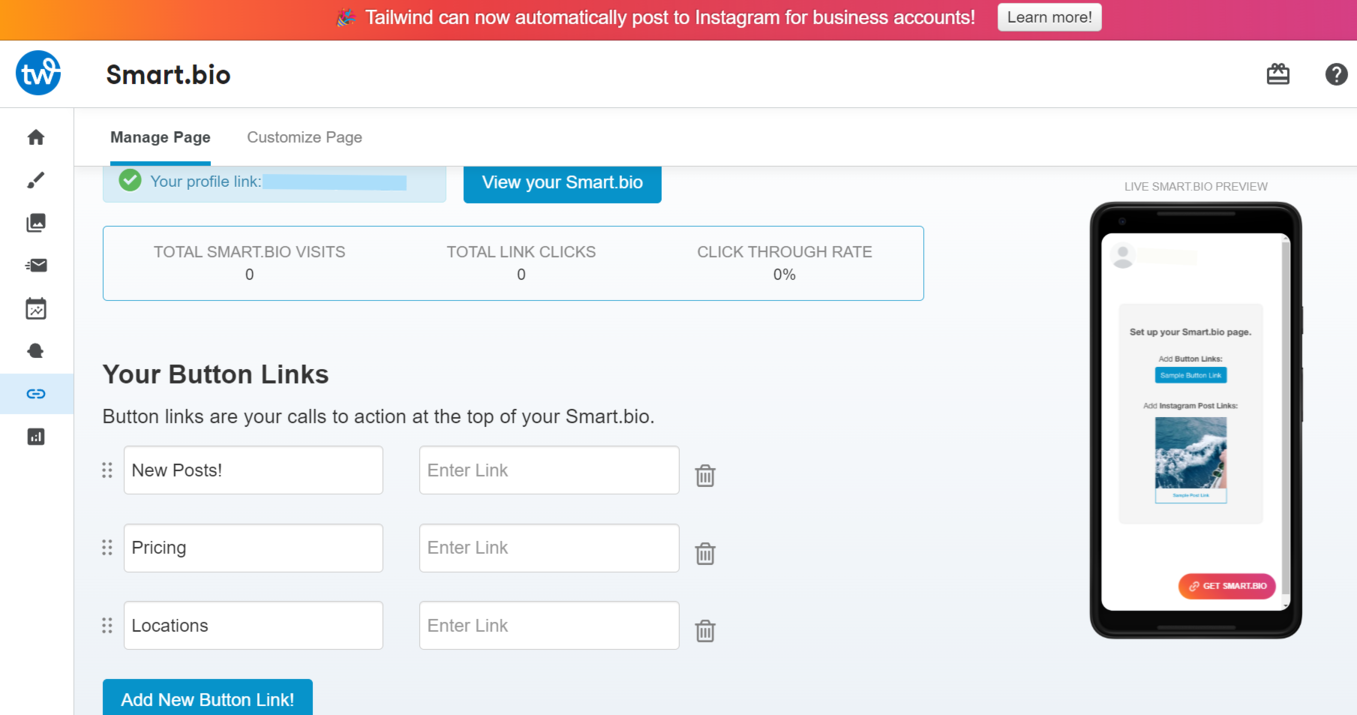Open the image gallery sidebar icon
The height and width of the screenshot is (715, 1357).
pos(36,223)
